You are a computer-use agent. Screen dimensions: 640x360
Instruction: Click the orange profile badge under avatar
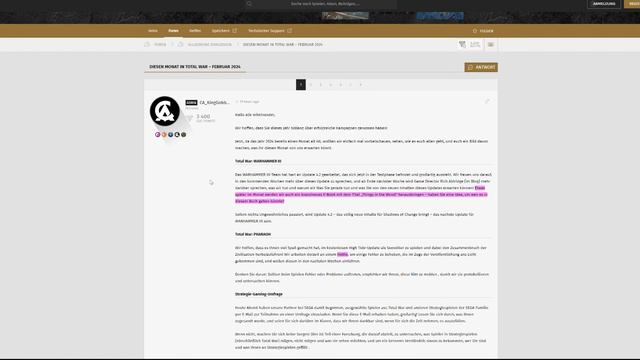tap(164, 134)
